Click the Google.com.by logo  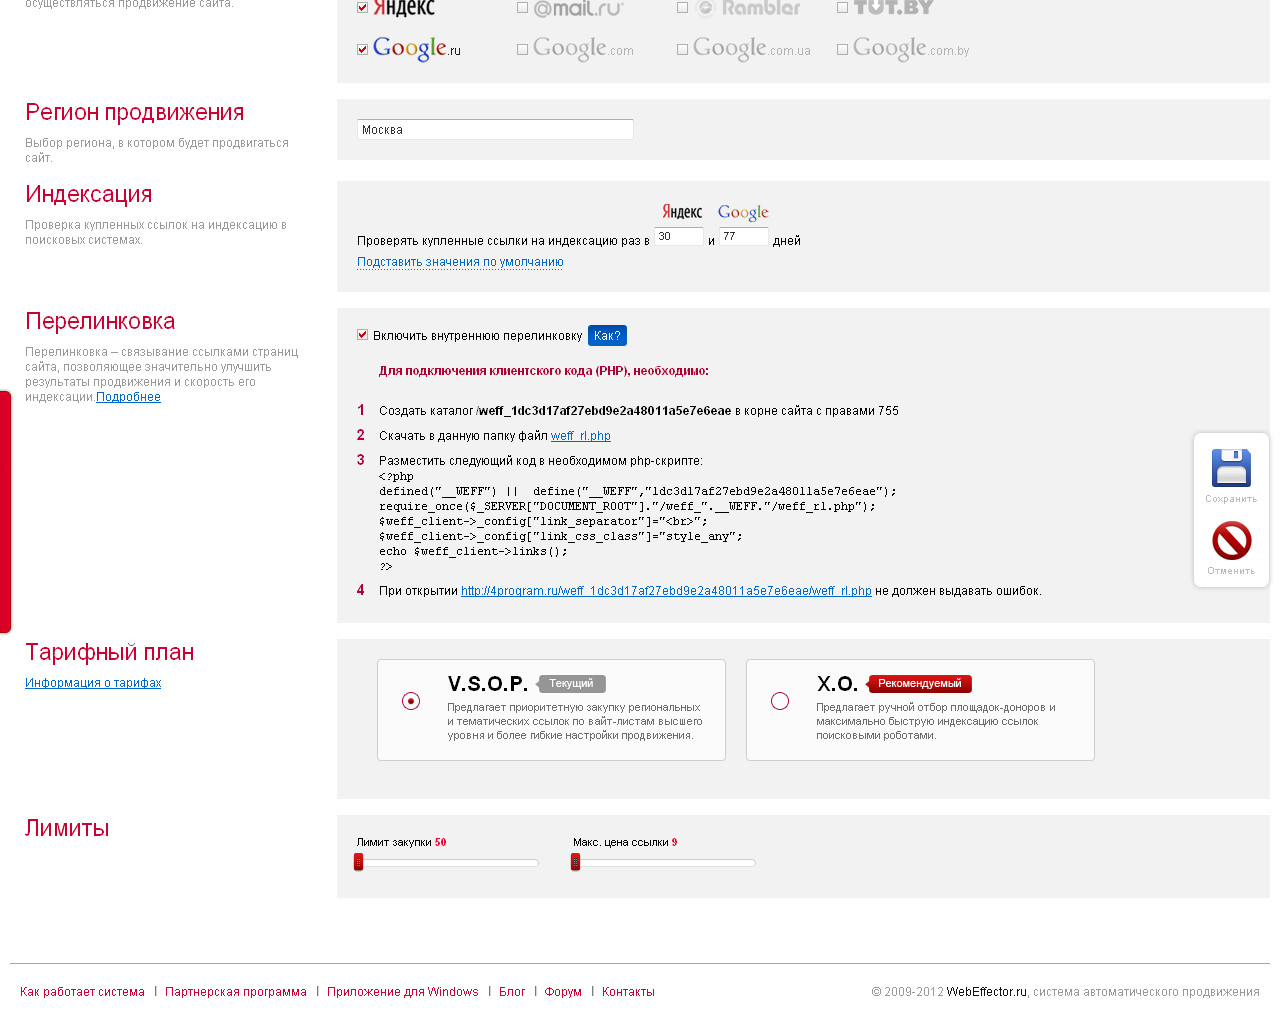(x=911, y=49)
